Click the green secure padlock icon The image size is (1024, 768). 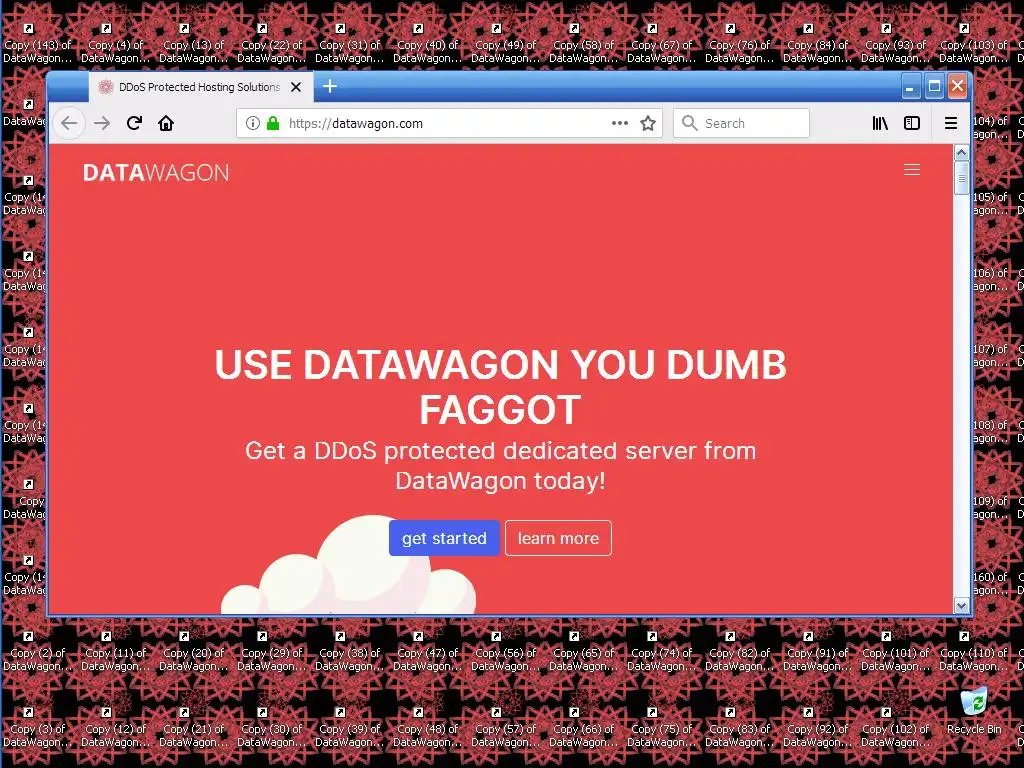tap(273, 123)
